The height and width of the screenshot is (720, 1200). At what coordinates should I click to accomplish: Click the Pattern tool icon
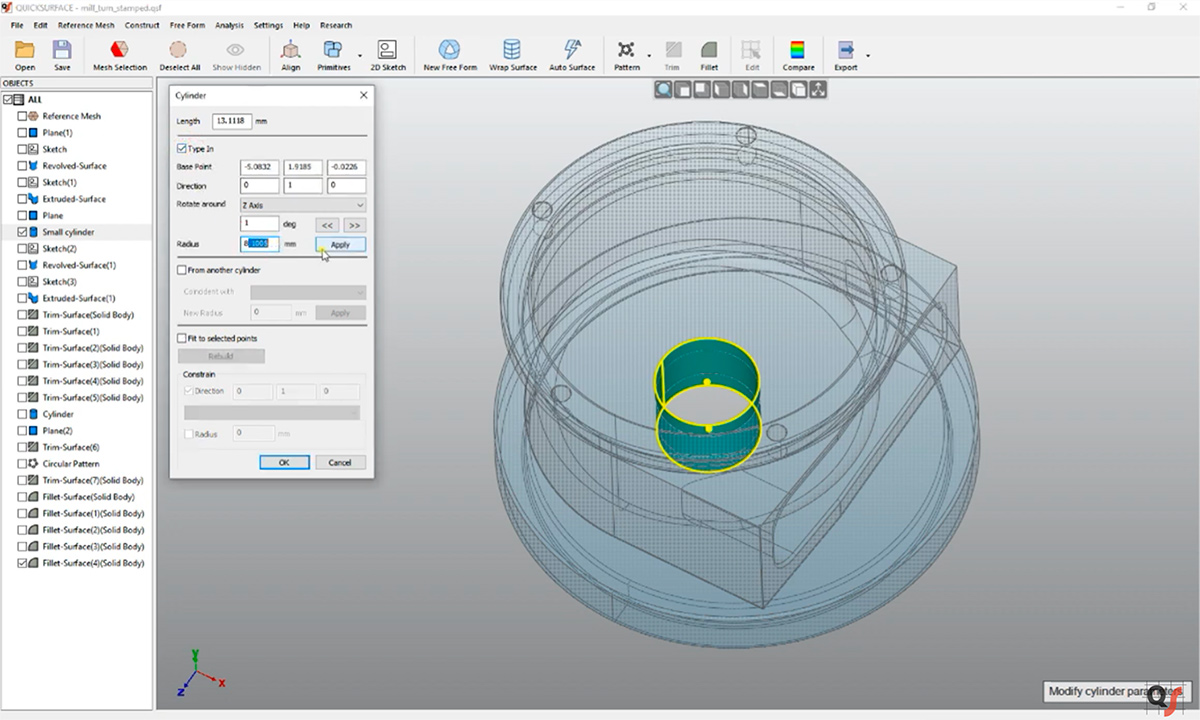coord(626,50)
